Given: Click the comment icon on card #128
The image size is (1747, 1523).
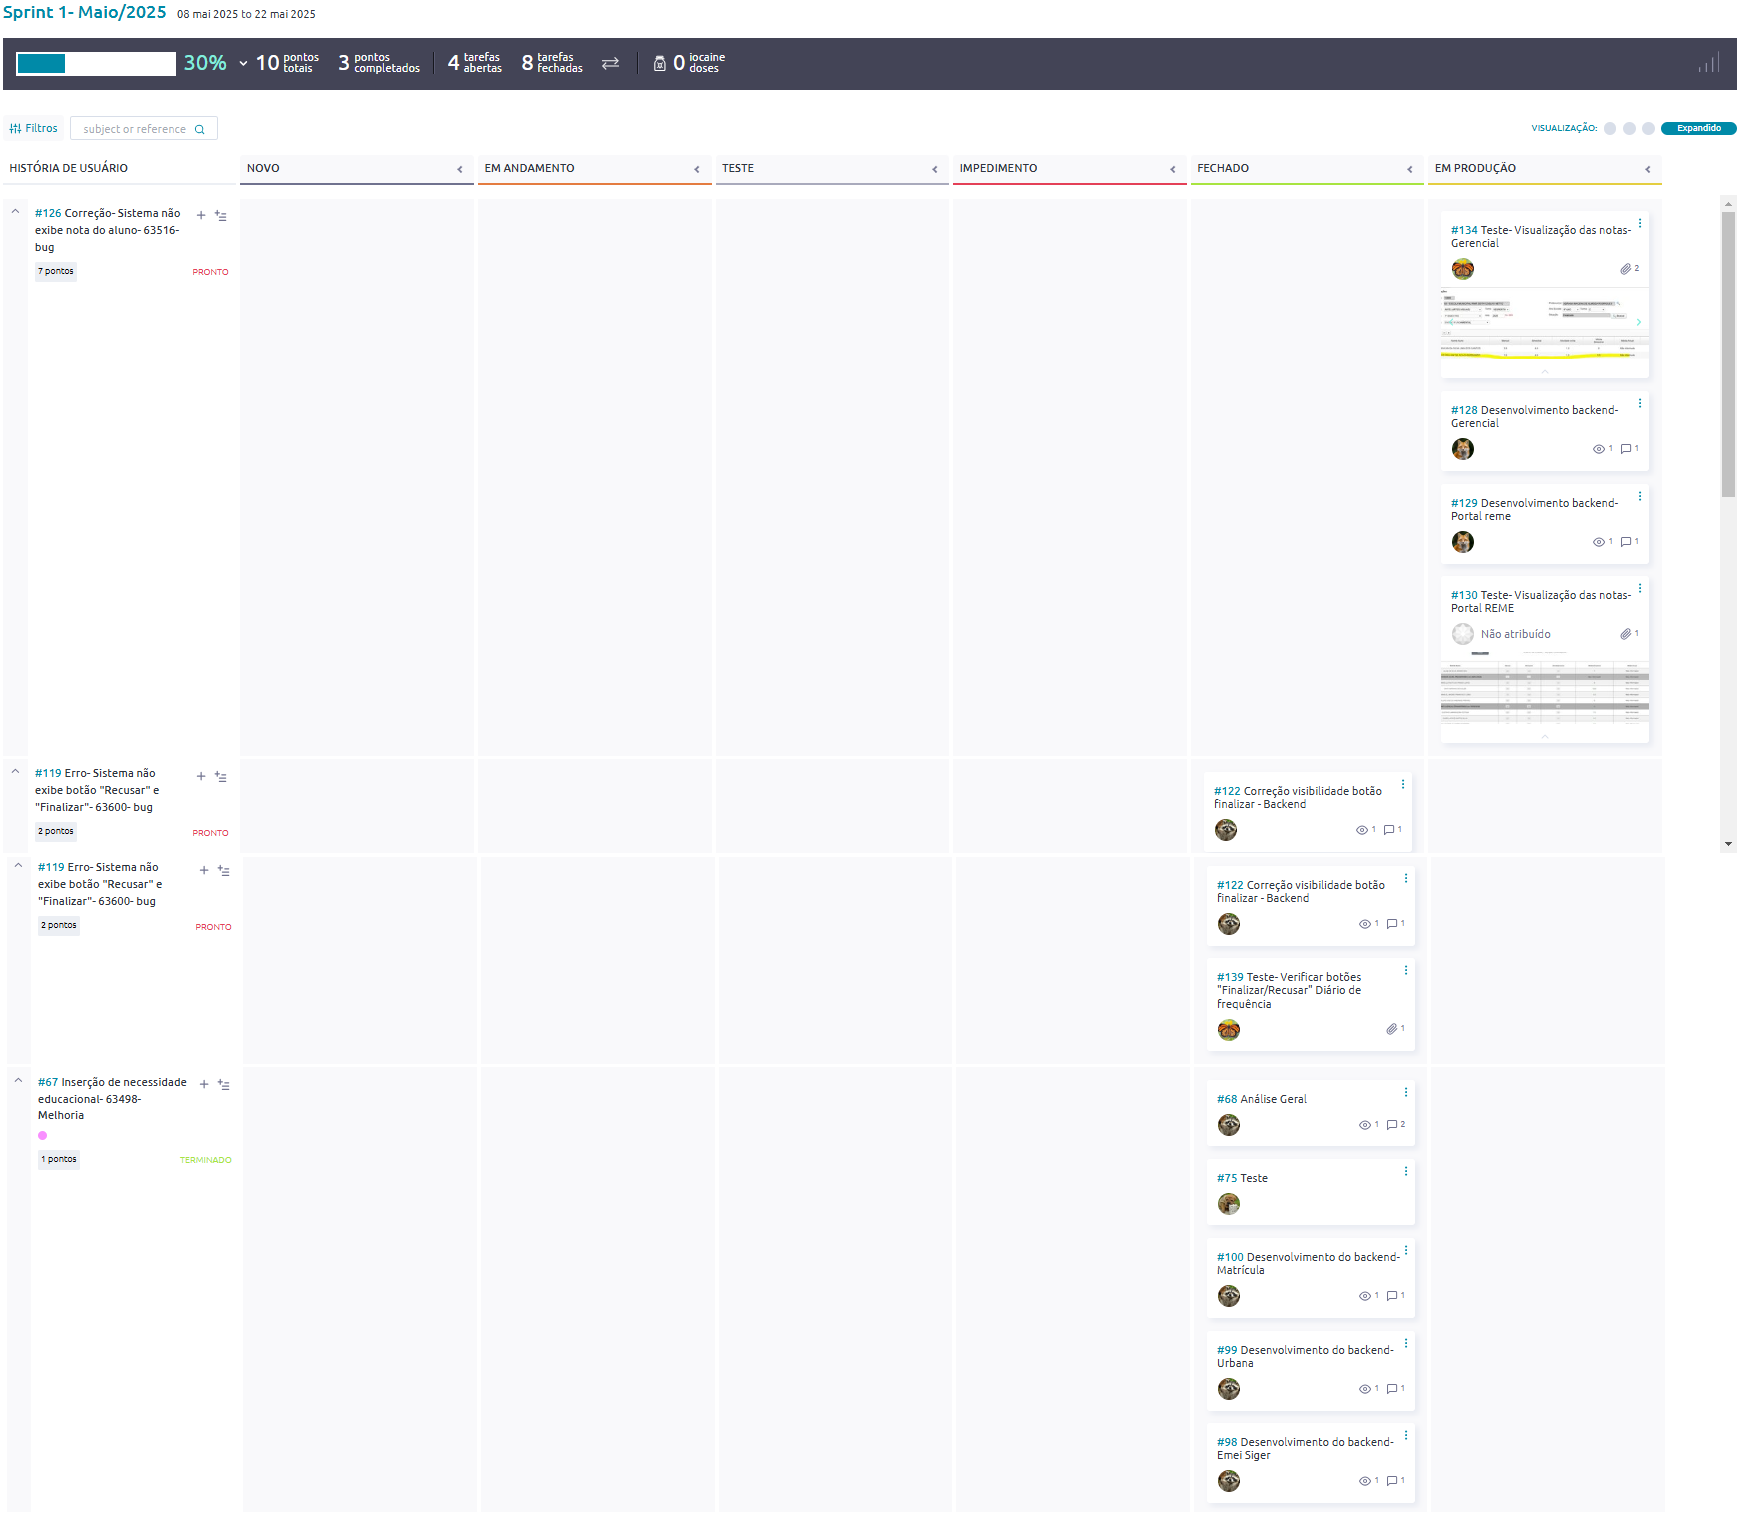Looking at the screenshot, I should click(x=1626, y=449).
